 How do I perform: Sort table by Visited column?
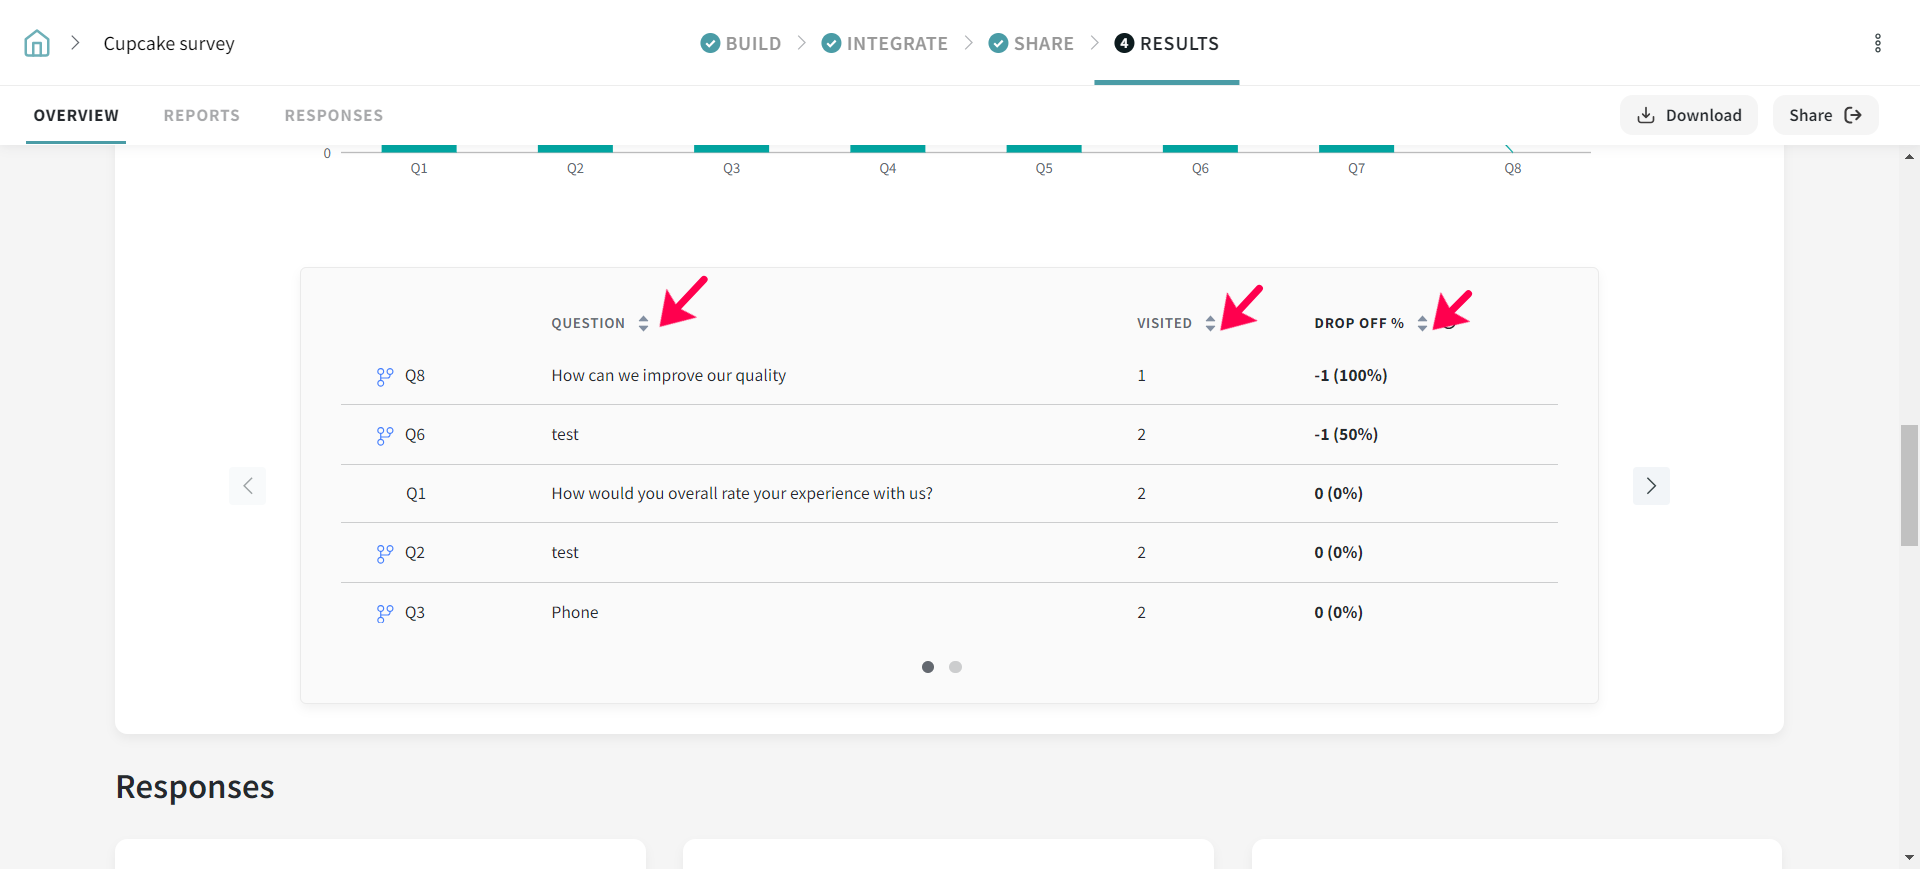coord(1210,323)
